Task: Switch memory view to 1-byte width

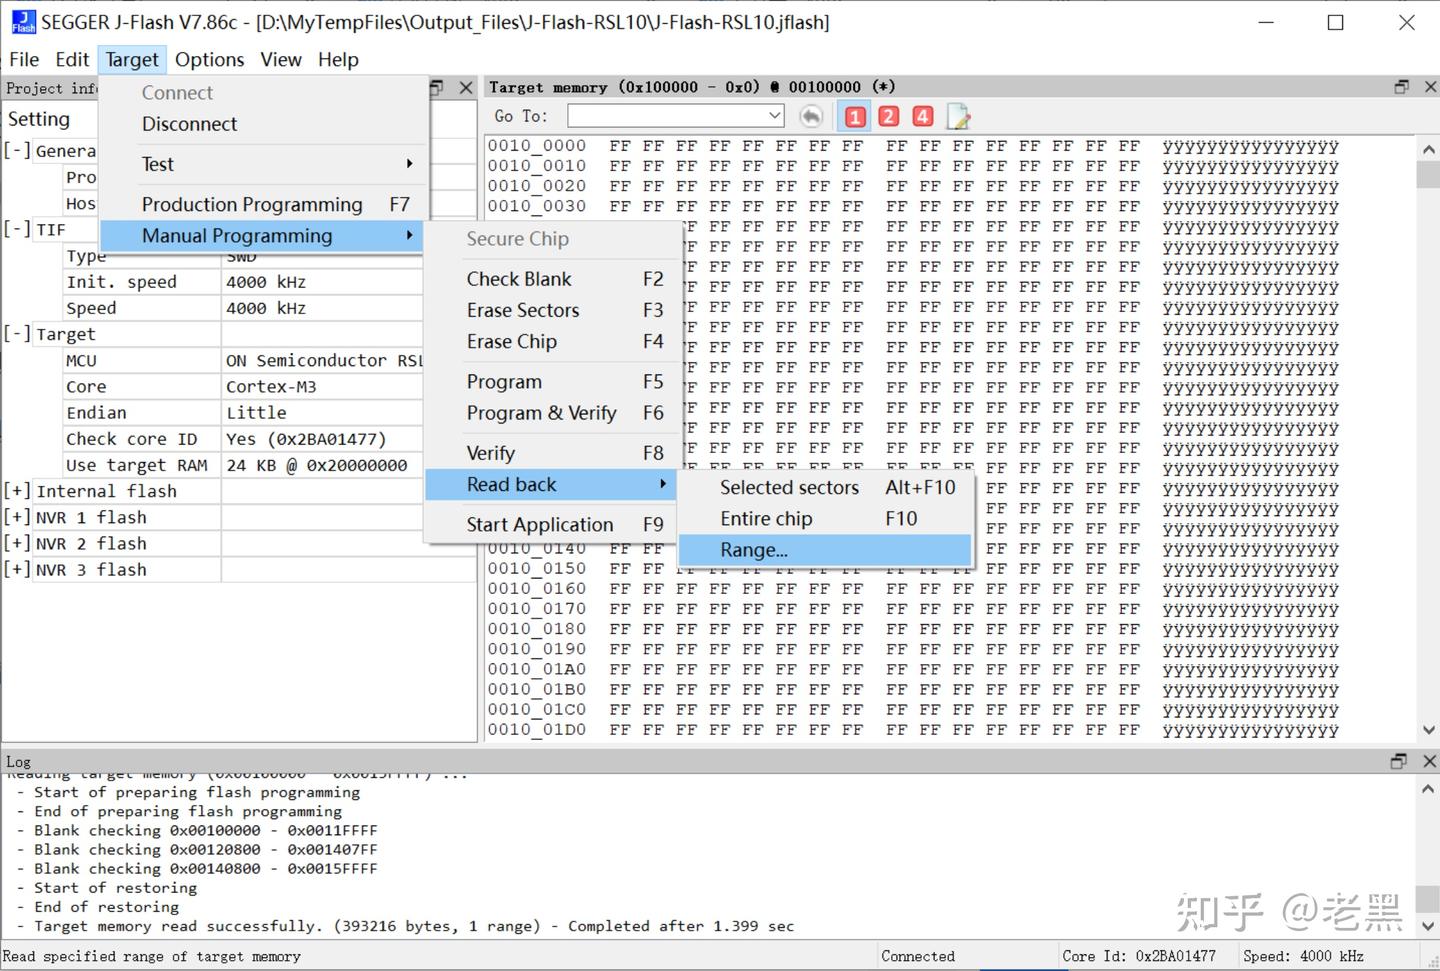Action: click(x=855, y=117)
